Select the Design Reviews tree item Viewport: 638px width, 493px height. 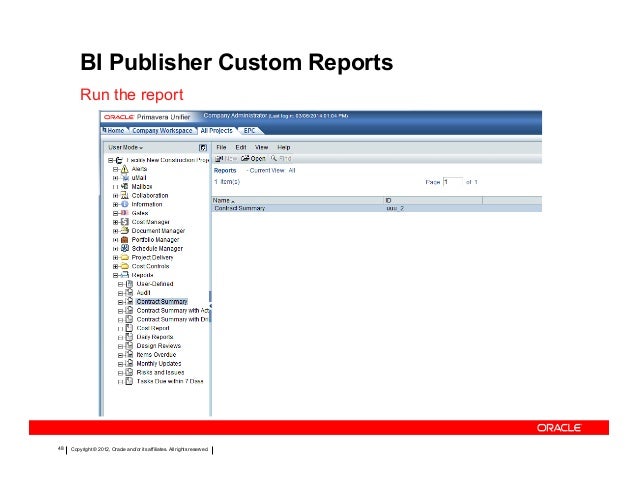click(x=159, y=346)
